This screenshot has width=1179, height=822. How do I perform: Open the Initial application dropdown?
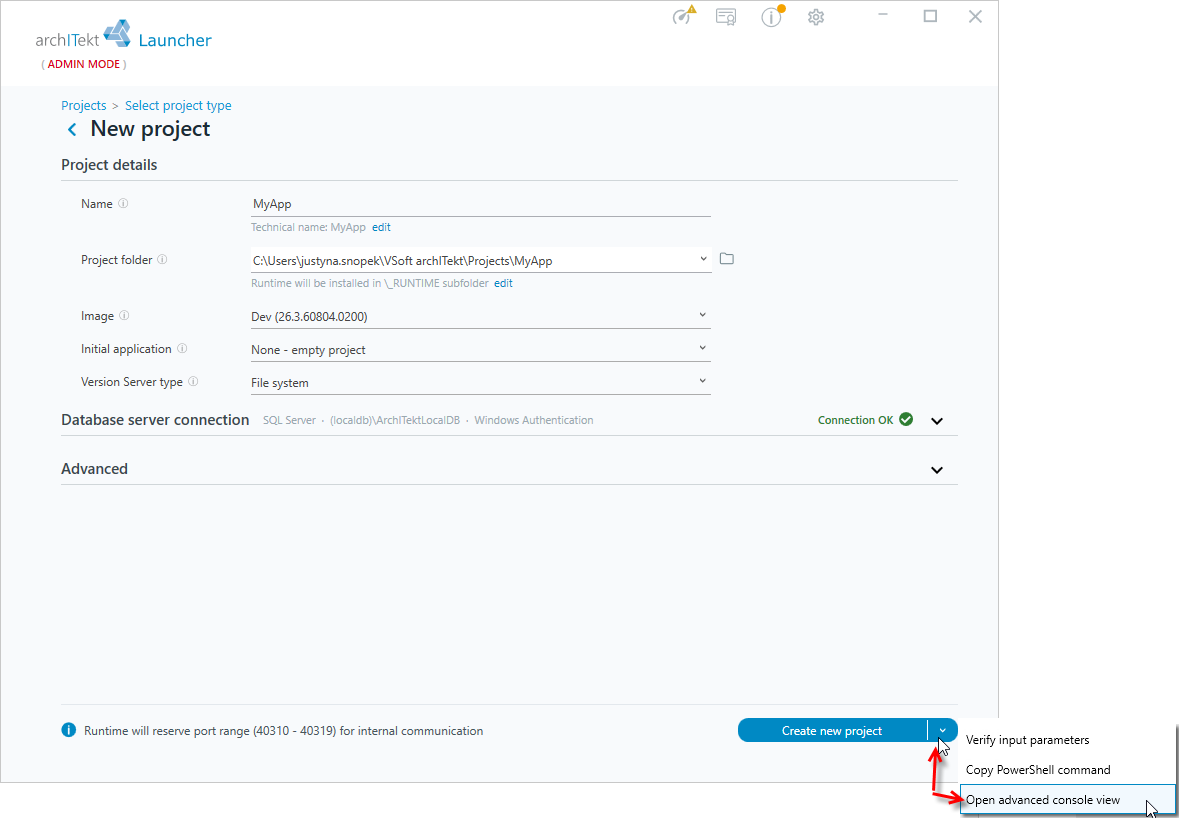coord(480,349)
